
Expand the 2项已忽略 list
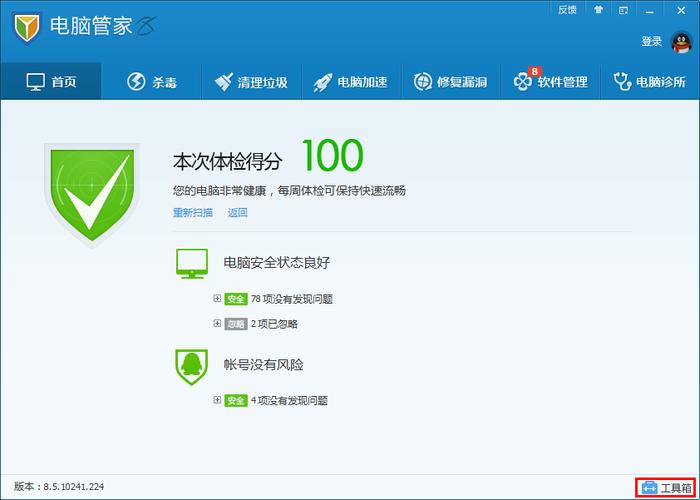pyautogui.click(x=217, y=323)
